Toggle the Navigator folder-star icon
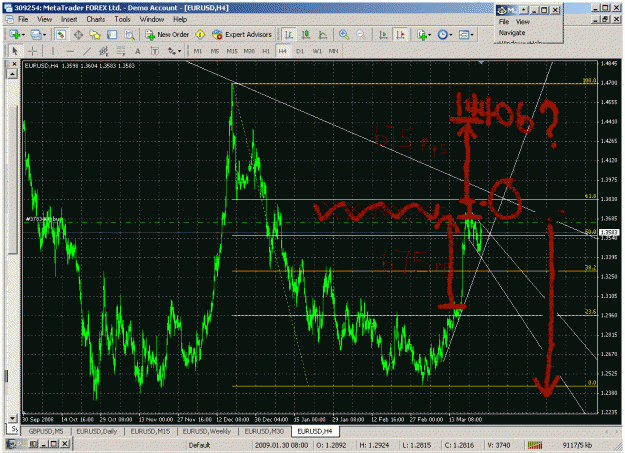625x453 pixels. click(95, 35)
